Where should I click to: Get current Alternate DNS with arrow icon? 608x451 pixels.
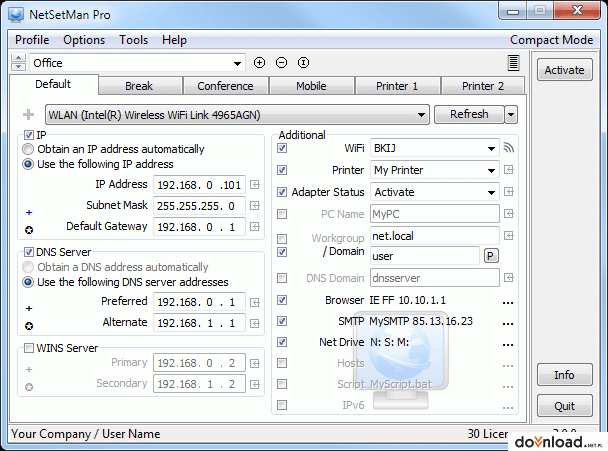(255, 323)
